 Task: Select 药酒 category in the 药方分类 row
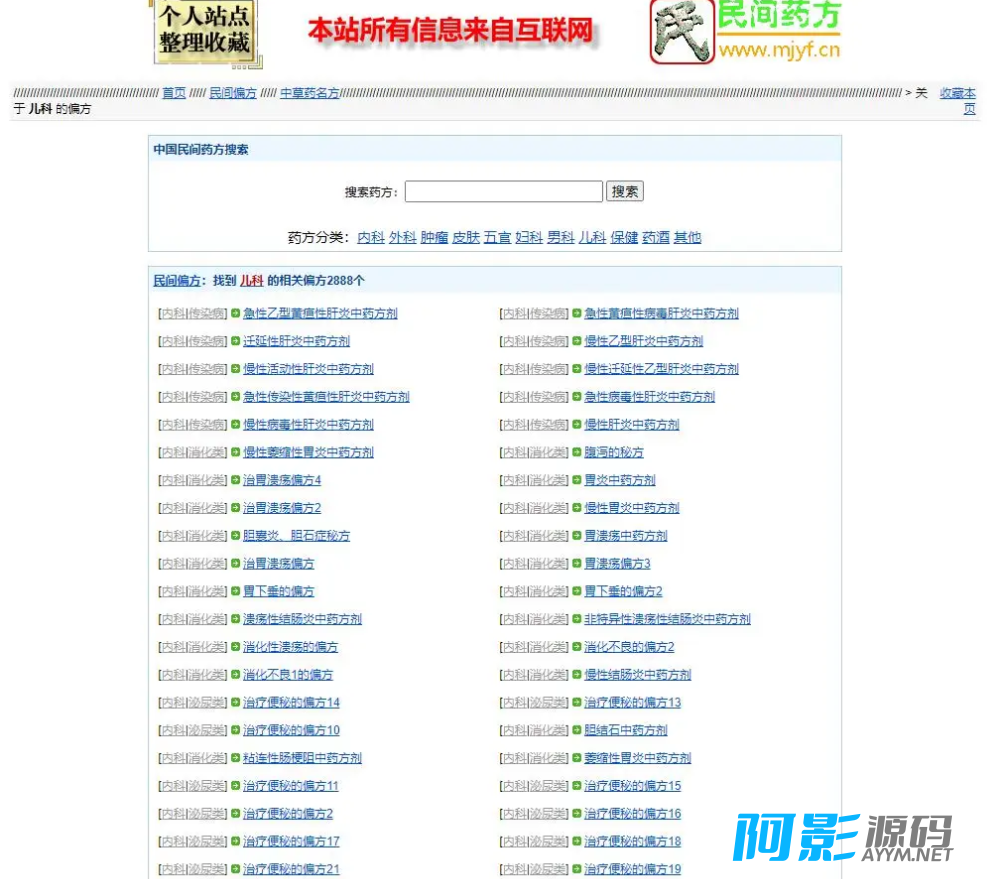655,237
